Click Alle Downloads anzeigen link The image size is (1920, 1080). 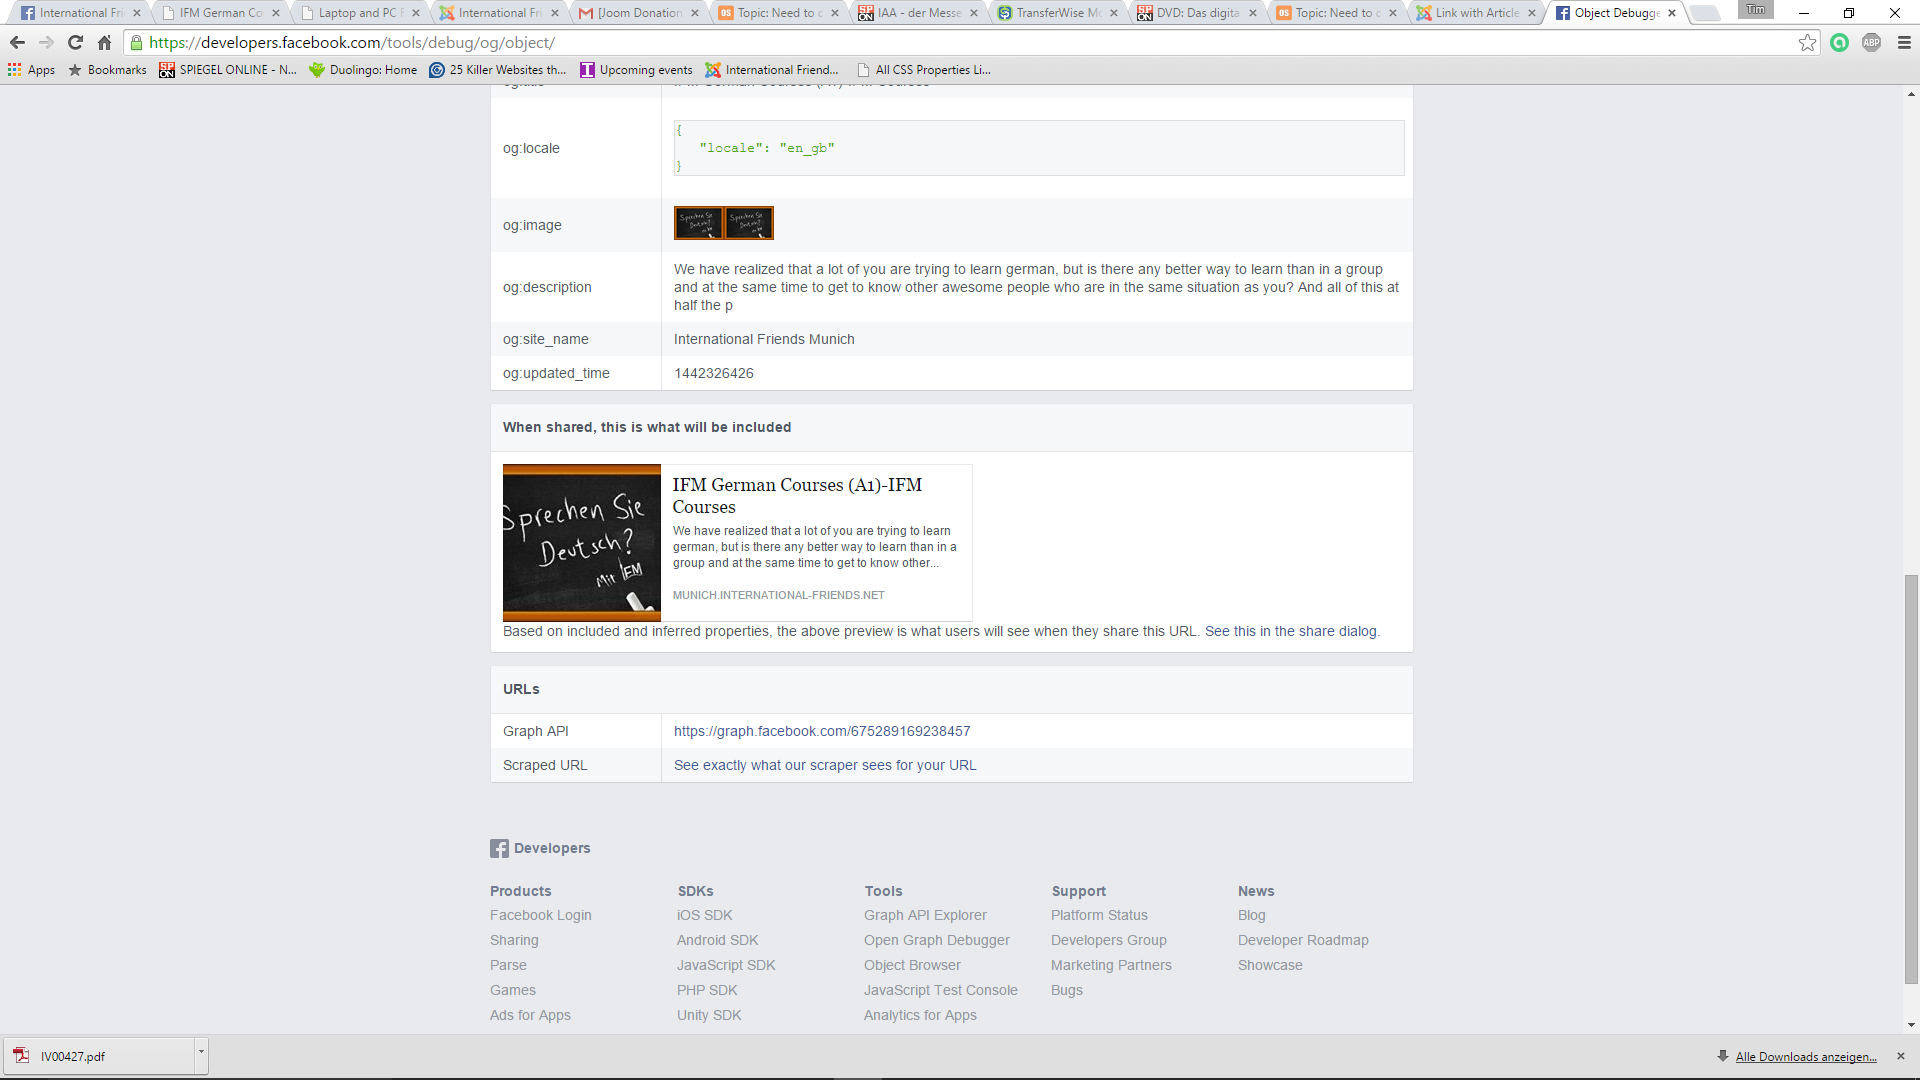pyautogui.click(x=1805, y=1057)
